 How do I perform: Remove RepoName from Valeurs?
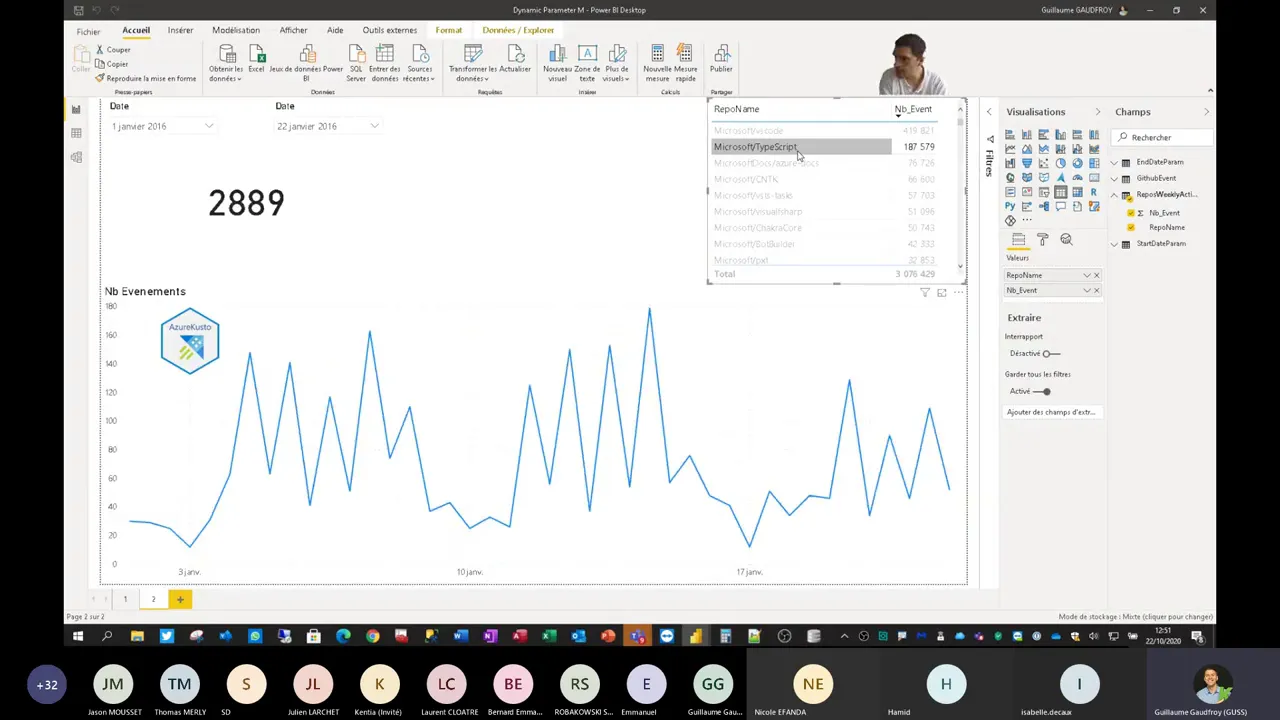click(x=1096, y=275)
